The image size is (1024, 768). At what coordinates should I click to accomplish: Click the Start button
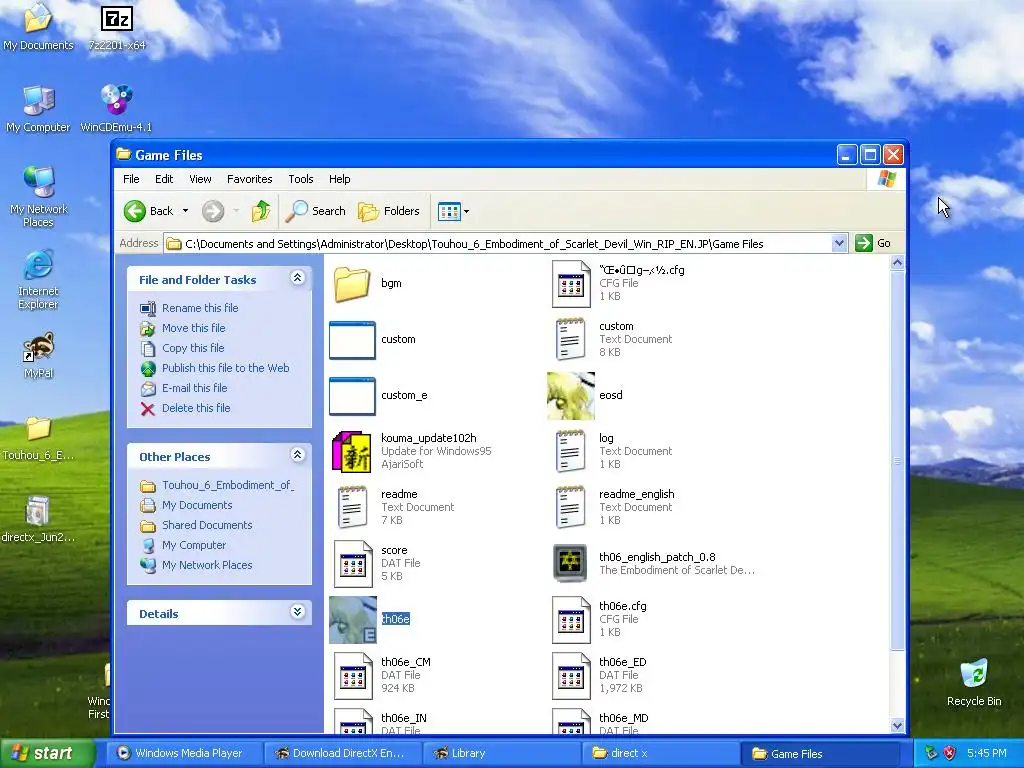[47, 754]
